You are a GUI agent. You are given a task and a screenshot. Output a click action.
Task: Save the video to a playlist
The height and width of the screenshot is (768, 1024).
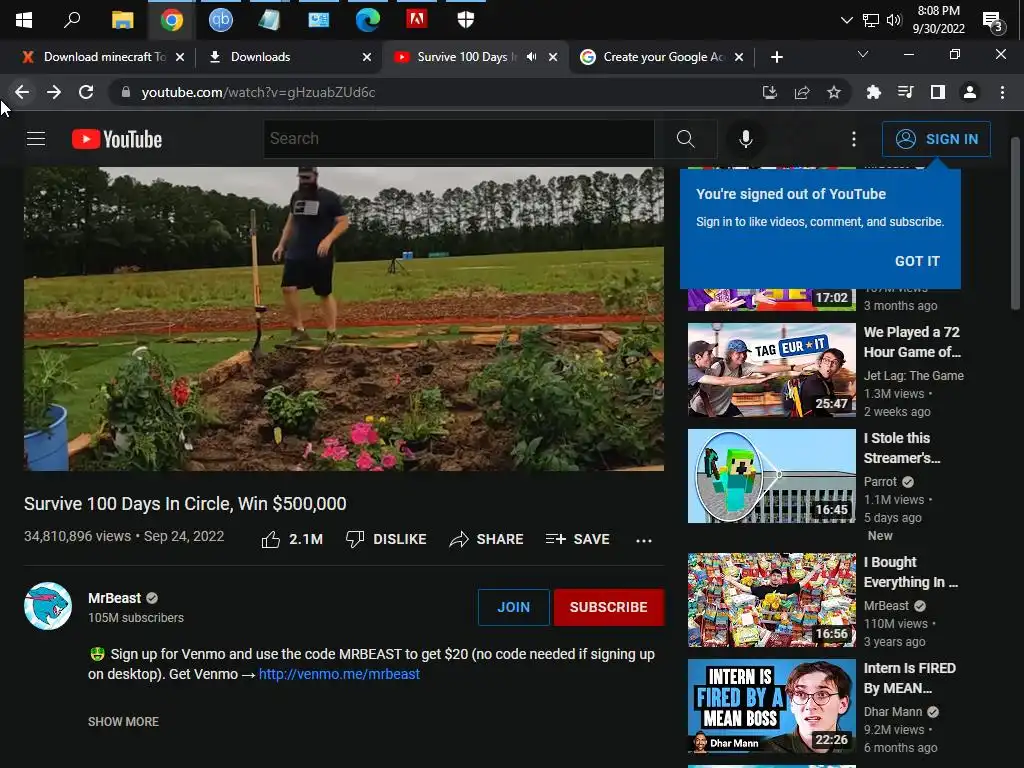click(577, 539)
